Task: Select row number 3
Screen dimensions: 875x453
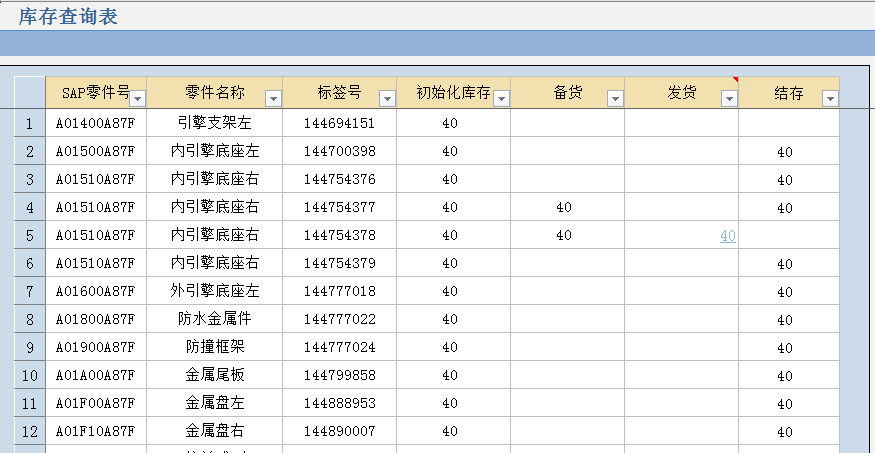Action: (x=30, y=179)
